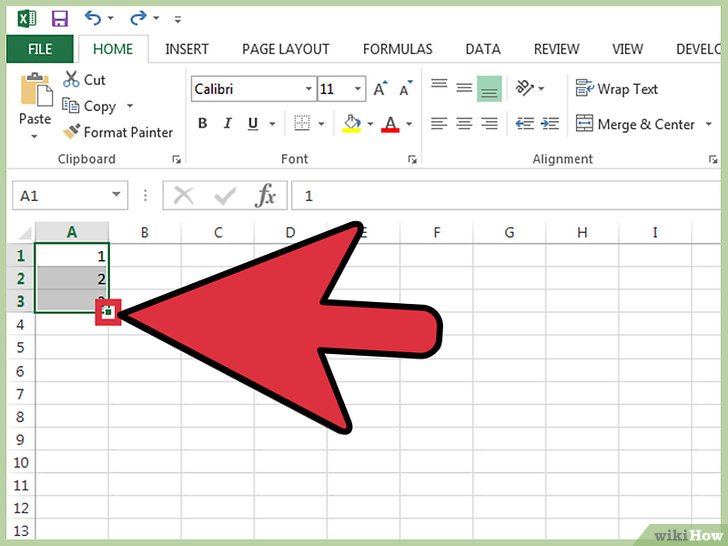Switch to the DATA tab
The width and height of the screenshot is (728, 546).
click(x=483, y=49)
